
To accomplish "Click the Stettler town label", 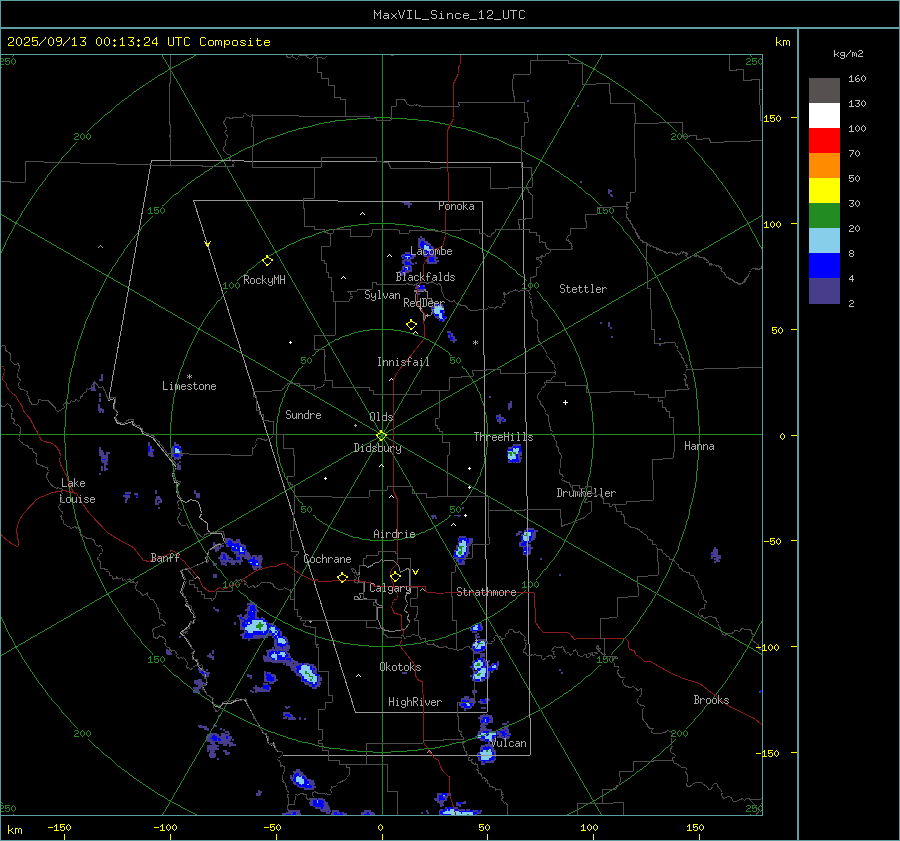I will (583, 289).
